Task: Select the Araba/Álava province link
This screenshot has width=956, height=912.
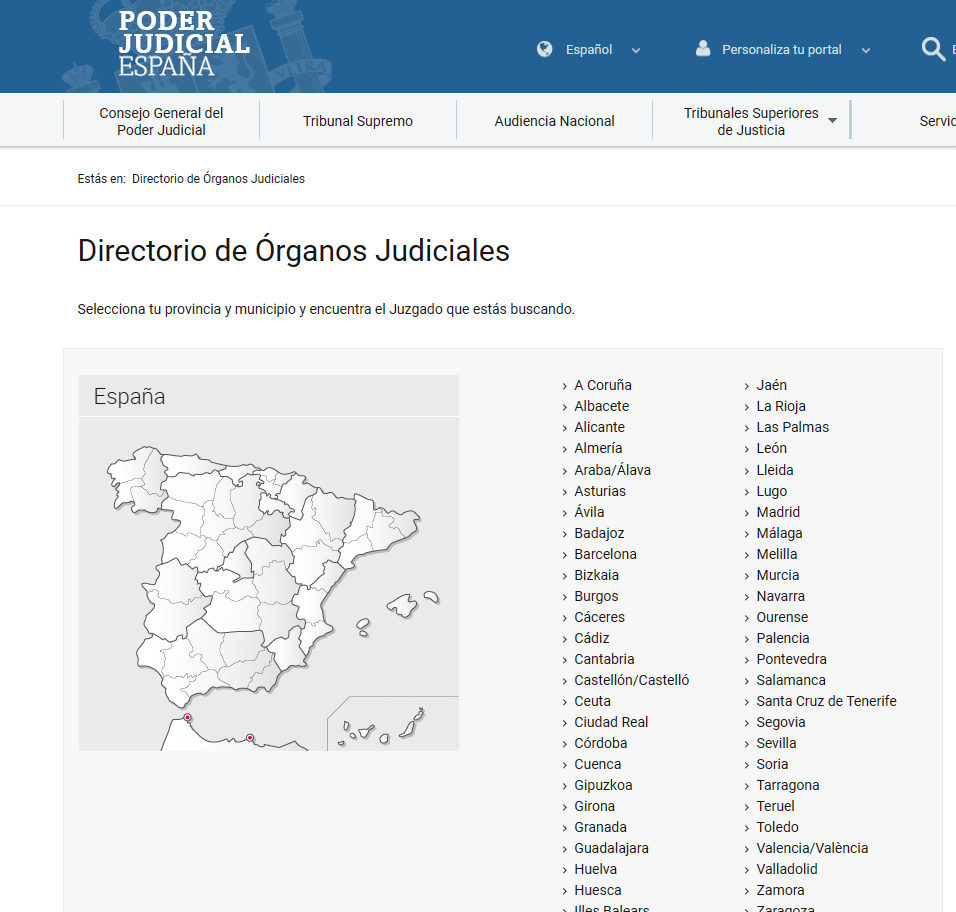Action: coord(612,470)
